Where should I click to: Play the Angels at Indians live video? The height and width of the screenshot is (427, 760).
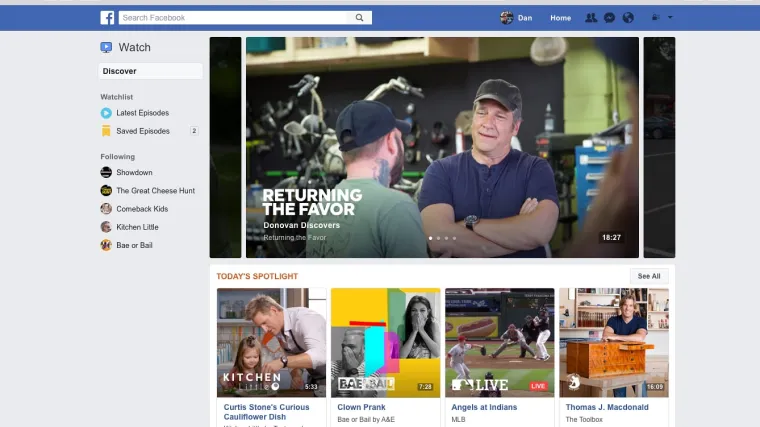click(x=499, y=342)
